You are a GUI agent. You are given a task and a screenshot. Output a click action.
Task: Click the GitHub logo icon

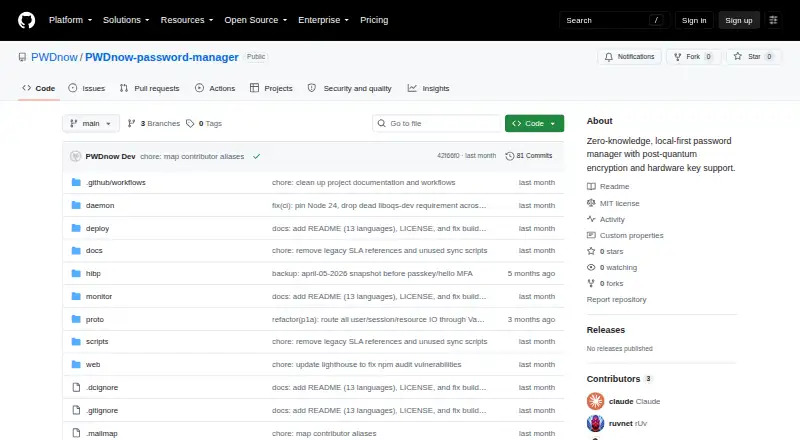click(x=27, y=20)
